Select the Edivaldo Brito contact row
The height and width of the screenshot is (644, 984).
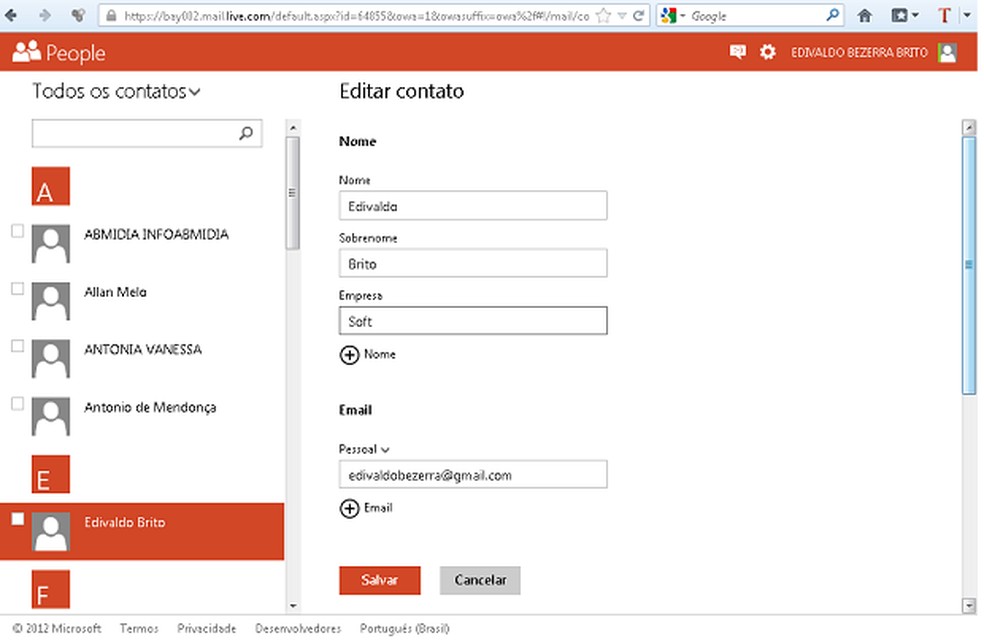[142, 531]
